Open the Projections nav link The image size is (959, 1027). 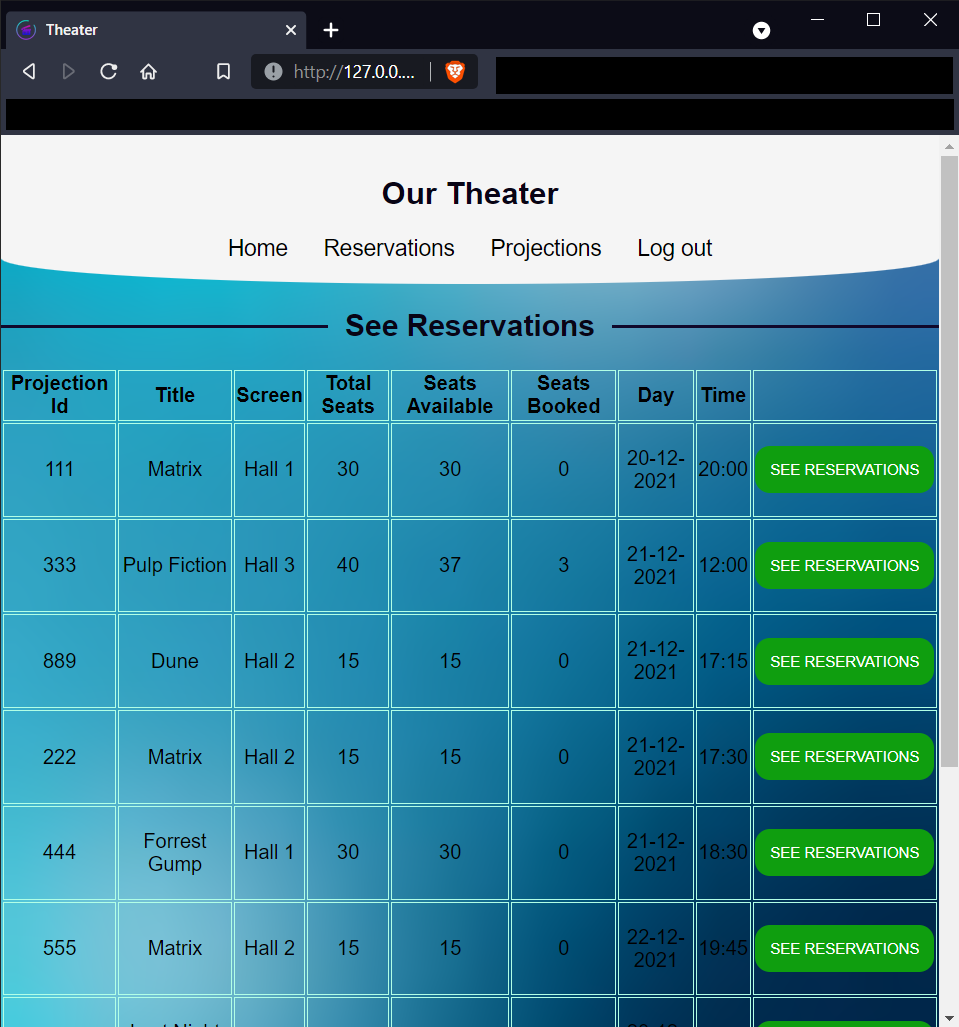coord(546,248)
